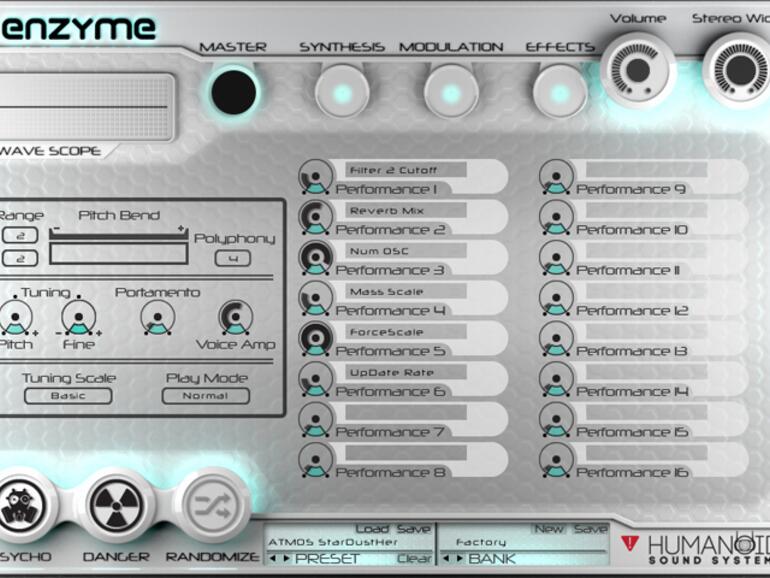The image size is (770, 578).
Task: Click the Wave Scope display
Action: [x=86, y=107]
